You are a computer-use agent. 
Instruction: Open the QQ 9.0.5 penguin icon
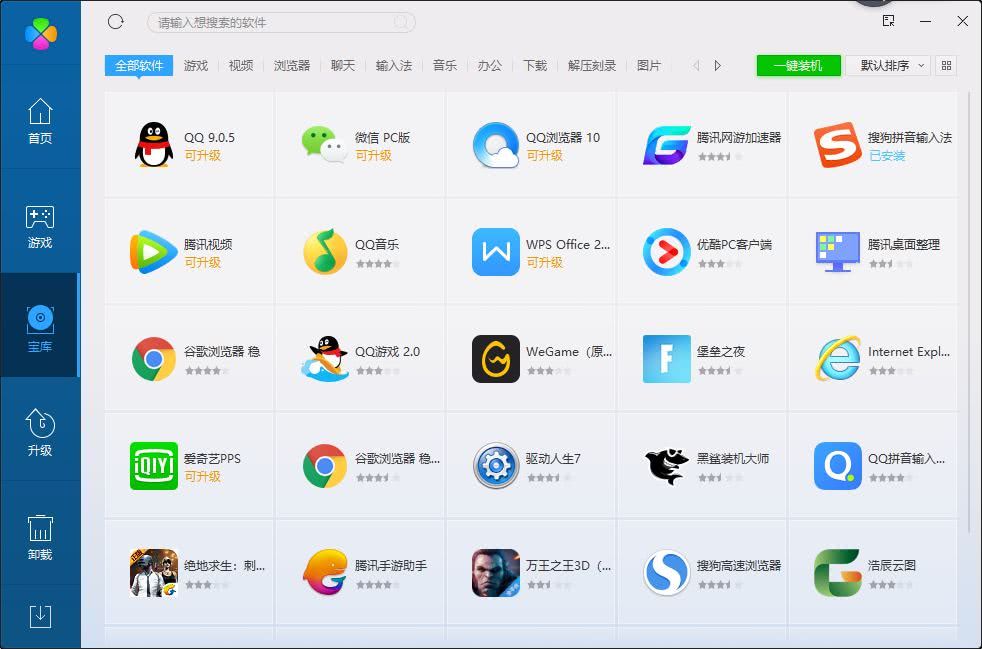coord(153,145)
